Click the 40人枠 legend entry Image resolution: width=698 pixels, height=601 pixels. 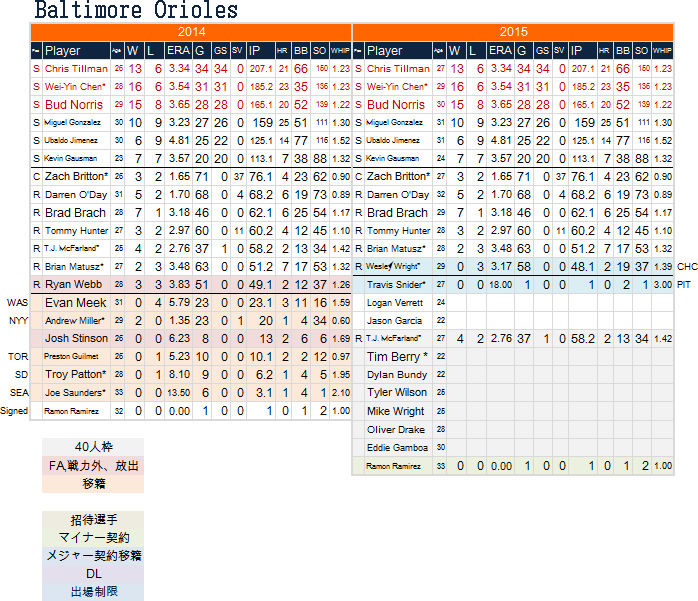coord(93,447)
